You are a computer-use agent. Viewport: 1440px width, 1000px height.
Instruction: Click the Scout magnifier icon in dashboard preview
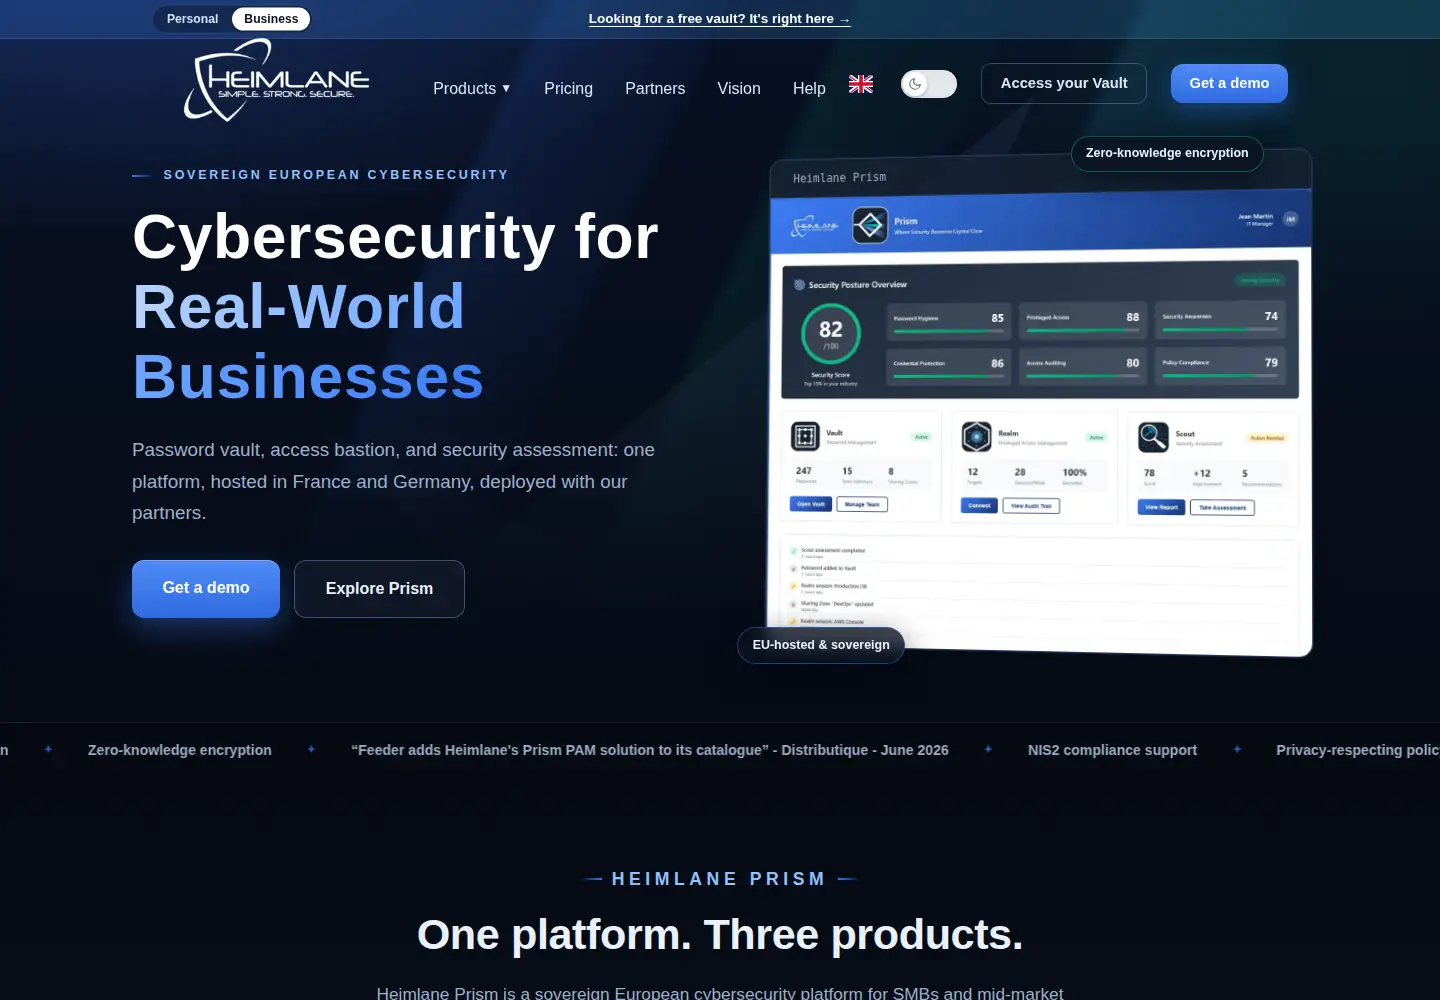pyautogui.click(x=1153, y=437)
